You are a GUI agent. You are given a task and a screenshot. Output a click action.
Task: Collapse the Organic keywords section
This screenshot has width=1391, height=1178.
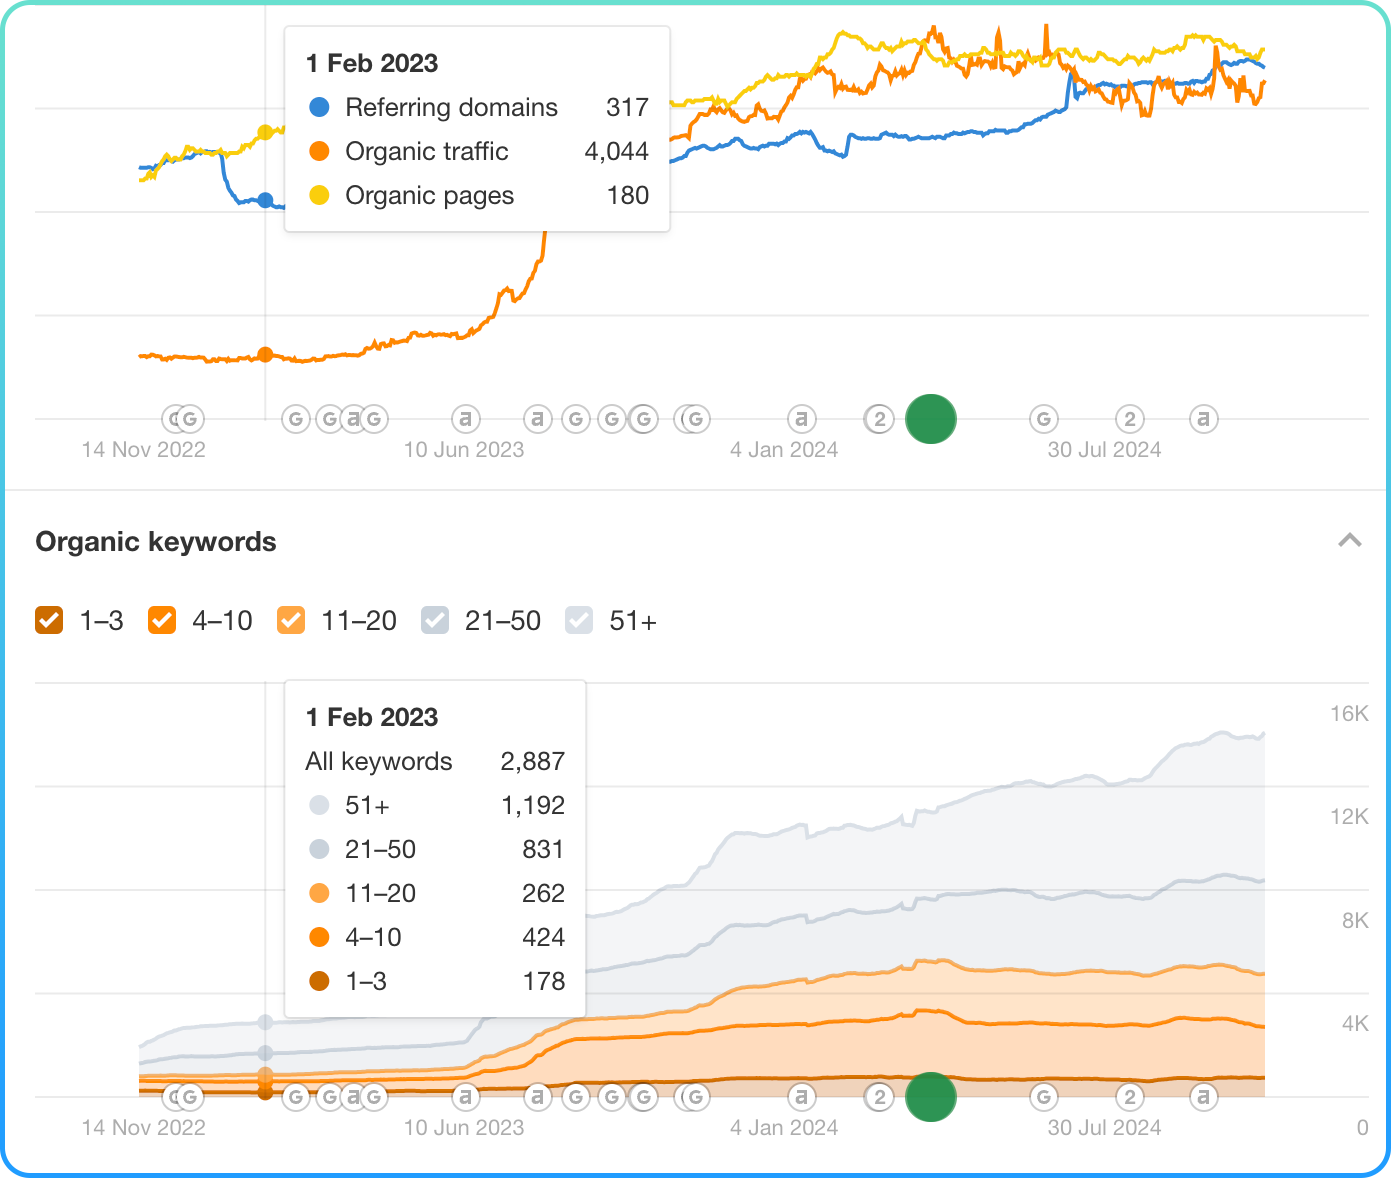tap(1349, 541)
